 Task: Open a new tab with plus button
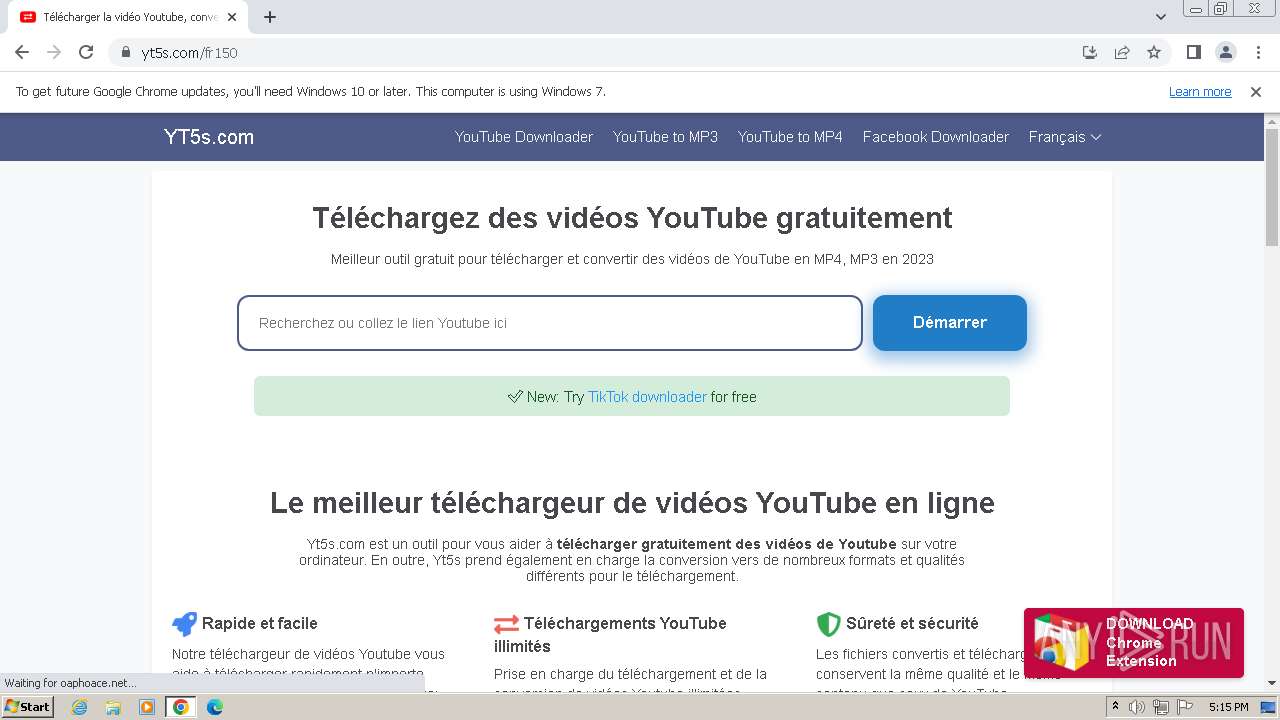(270, 17)
